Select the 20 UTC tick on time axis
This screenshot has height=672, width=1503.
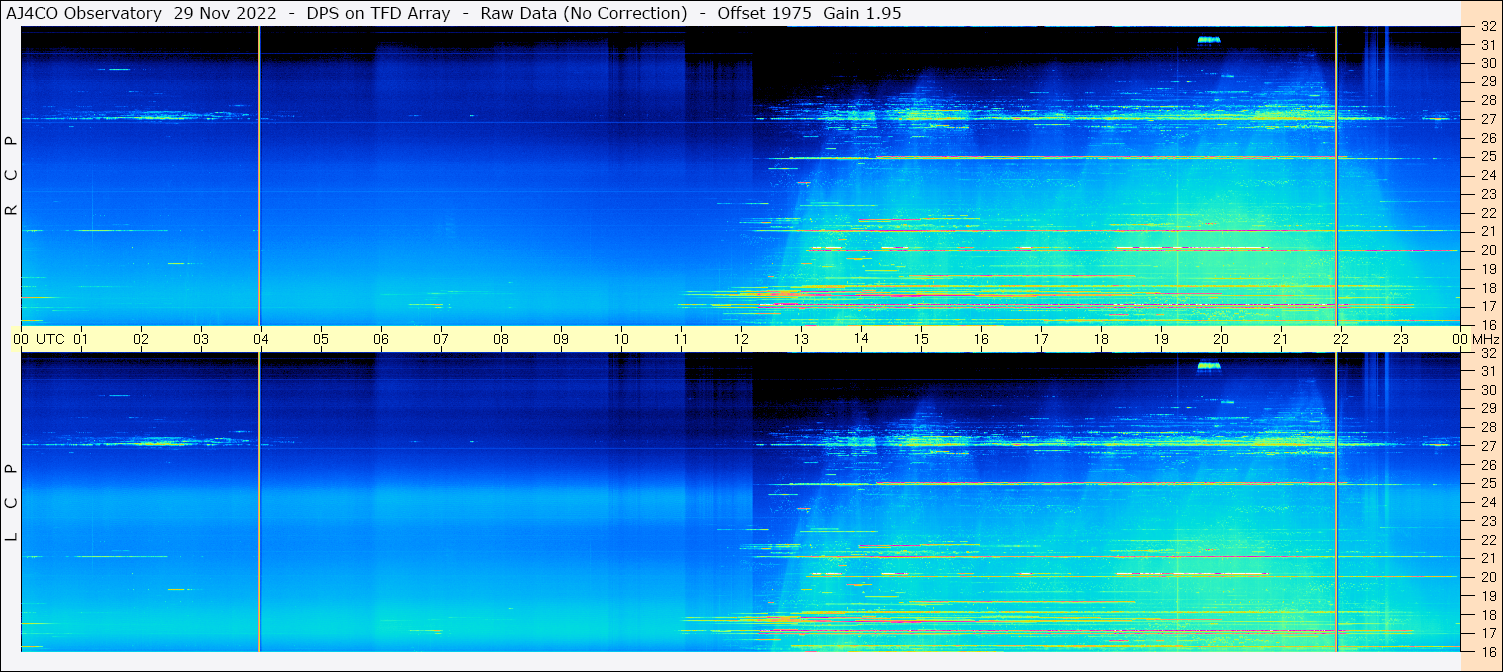pyautogui.click(x=1221, y=339)
